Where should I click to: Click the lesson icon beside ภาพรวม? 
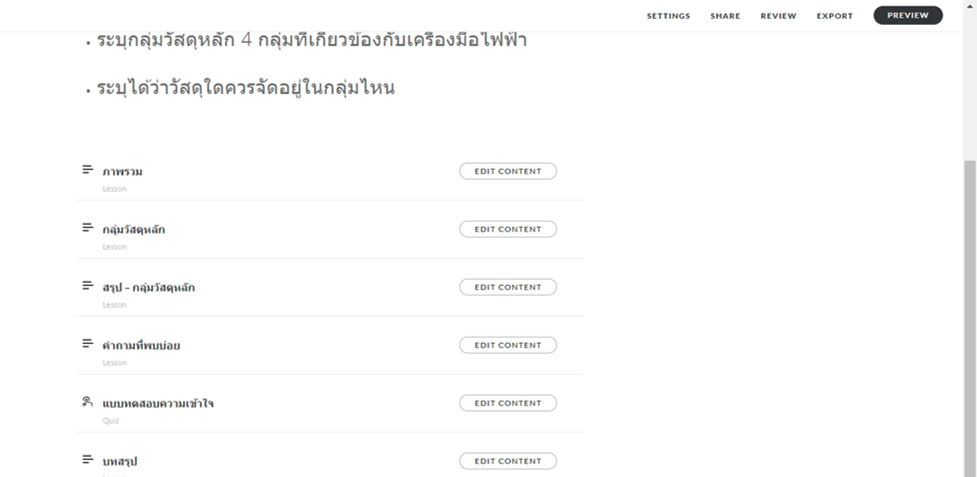click(87, 169)
